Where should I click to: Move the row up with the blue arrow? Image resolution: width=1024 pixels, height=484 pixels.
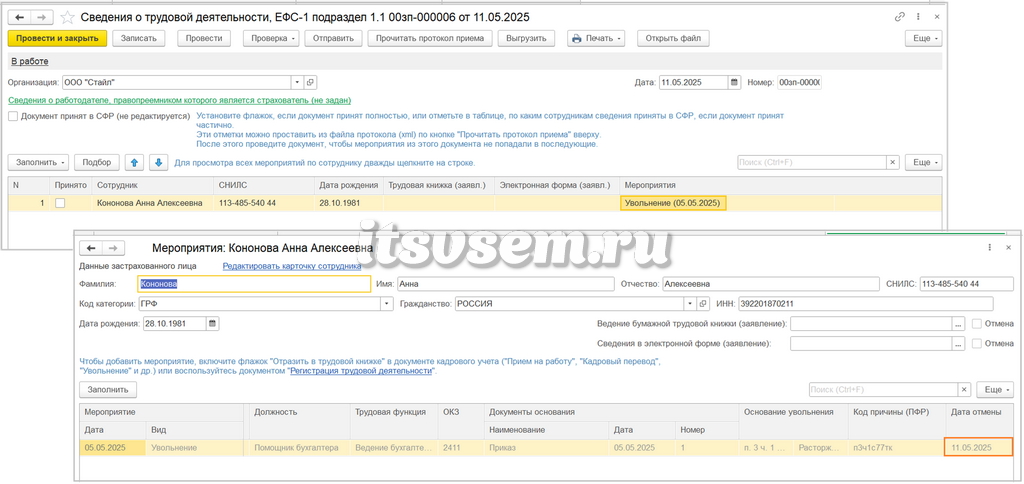point(133,162)
